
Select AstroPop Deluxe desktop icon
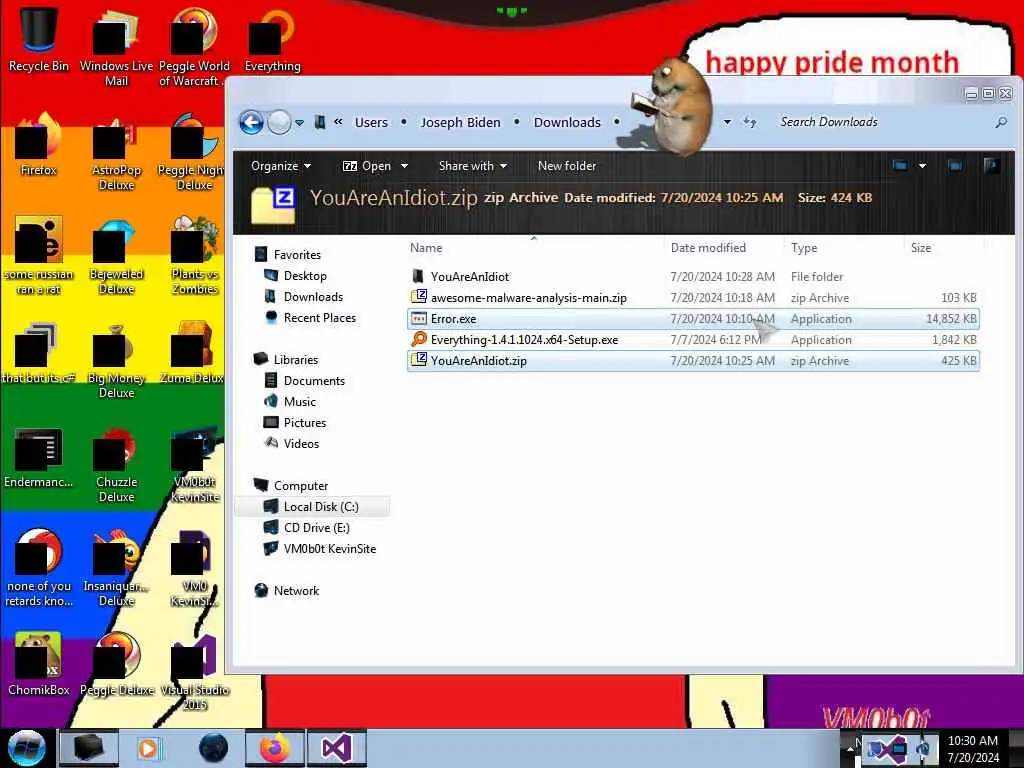pos(116,152)
